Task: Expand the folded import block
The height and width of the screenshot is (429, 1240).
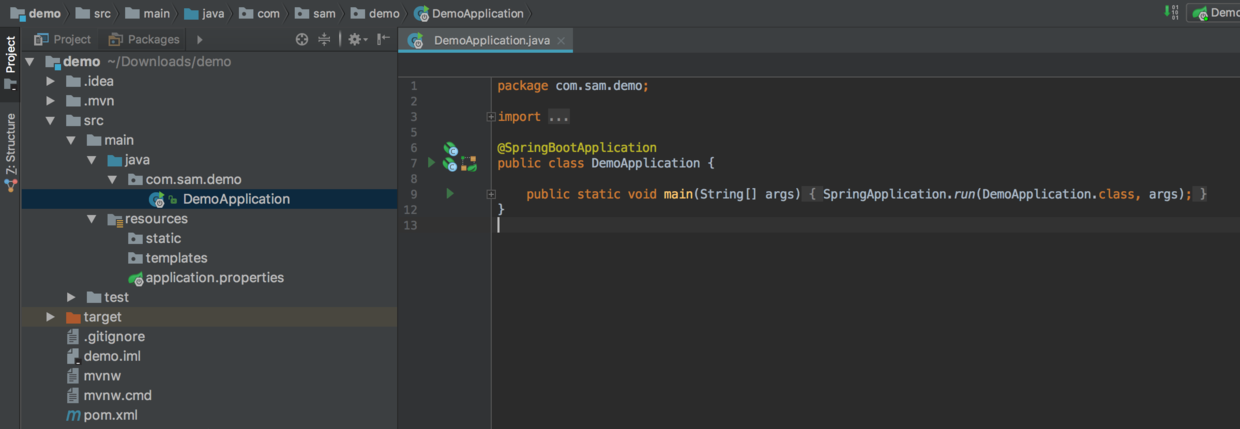Action: pyautogui.click(x=491, y=117)
